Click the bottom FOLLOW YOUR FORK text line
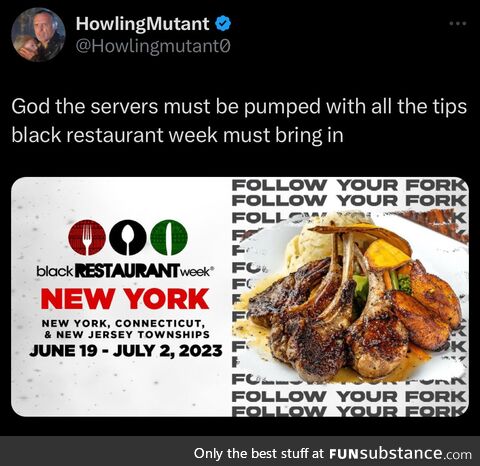Viewport: 480px width, 466px height. coord(348,411)
